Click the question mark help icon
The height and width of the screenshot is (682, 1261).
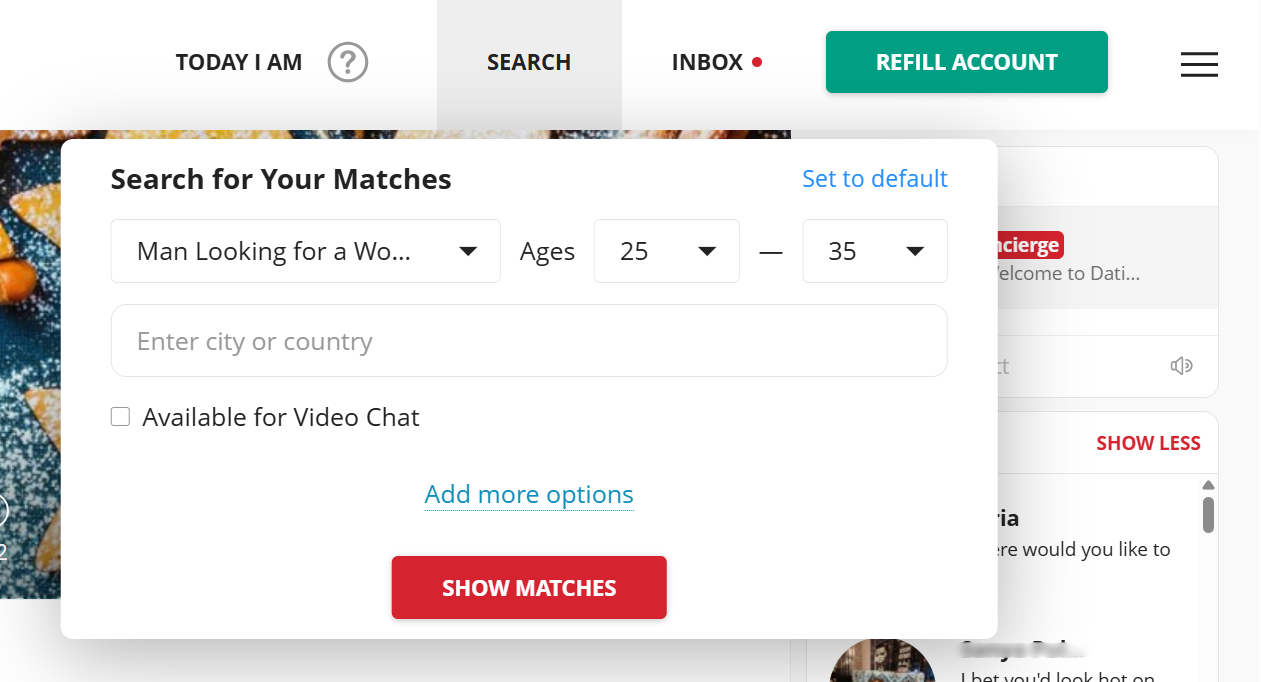pyautogui.click(x=348, y=62)
